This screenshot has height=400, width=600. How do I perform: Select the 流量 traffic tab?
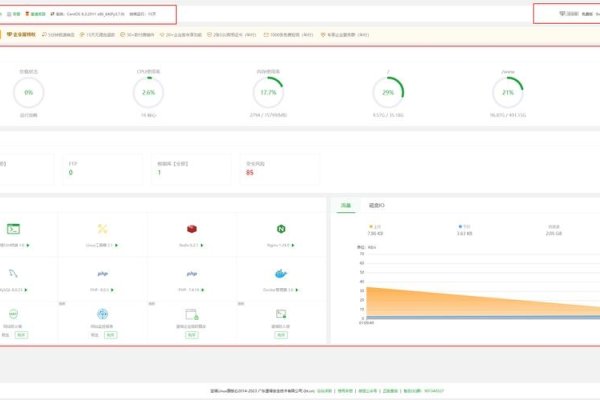(x=346, y=204)
